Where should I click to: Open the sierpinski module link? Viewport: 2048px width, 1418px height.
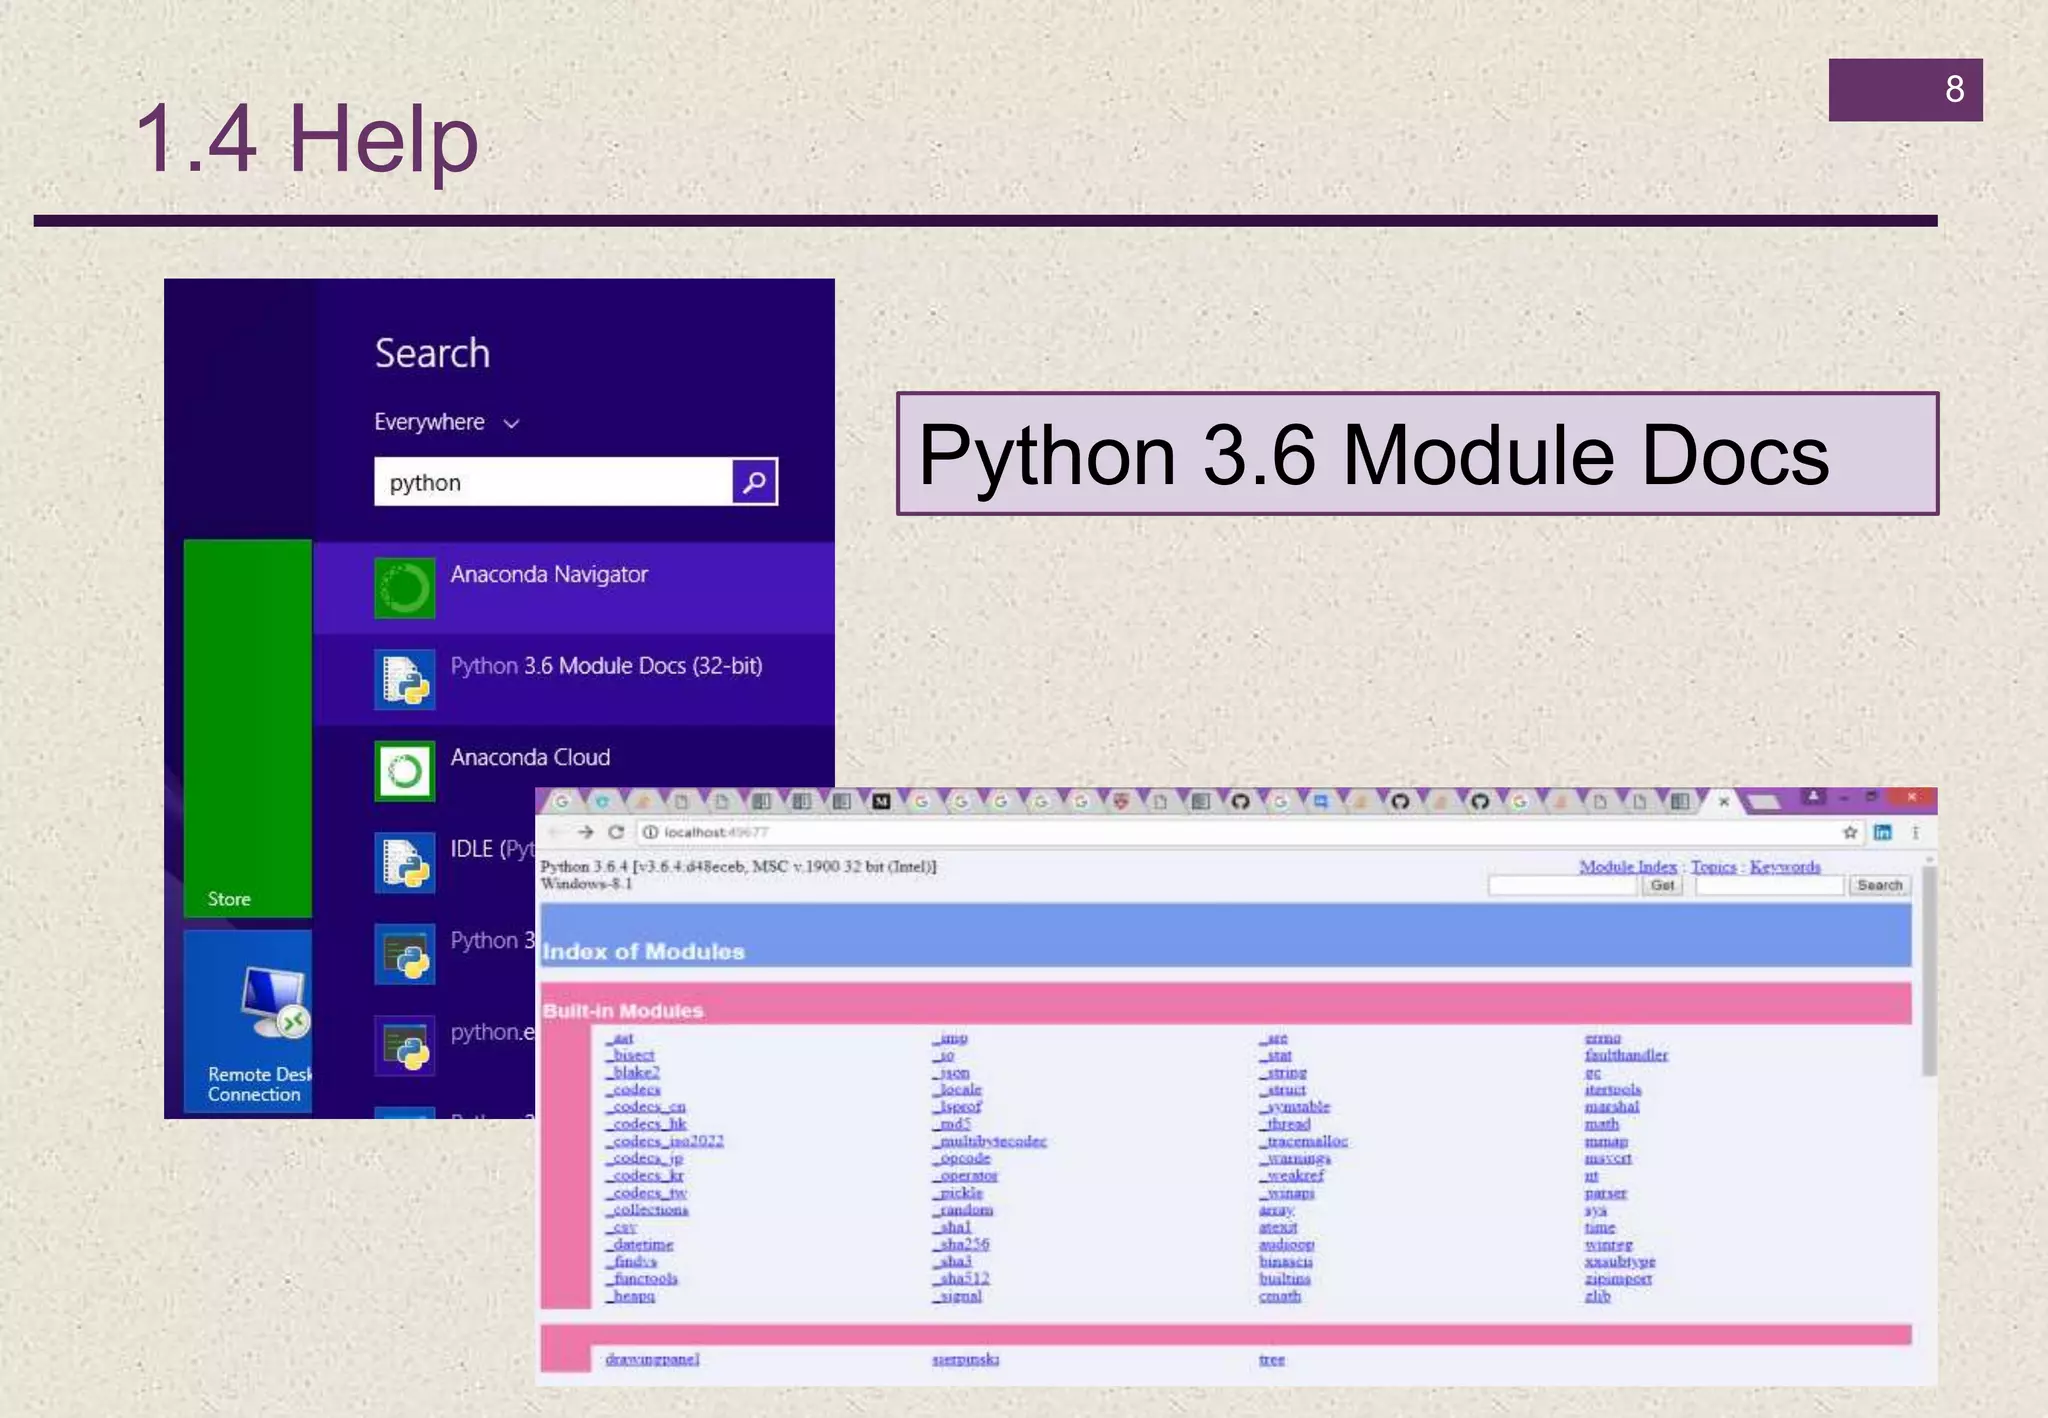pyautogui.click(x=965, y=1359)
